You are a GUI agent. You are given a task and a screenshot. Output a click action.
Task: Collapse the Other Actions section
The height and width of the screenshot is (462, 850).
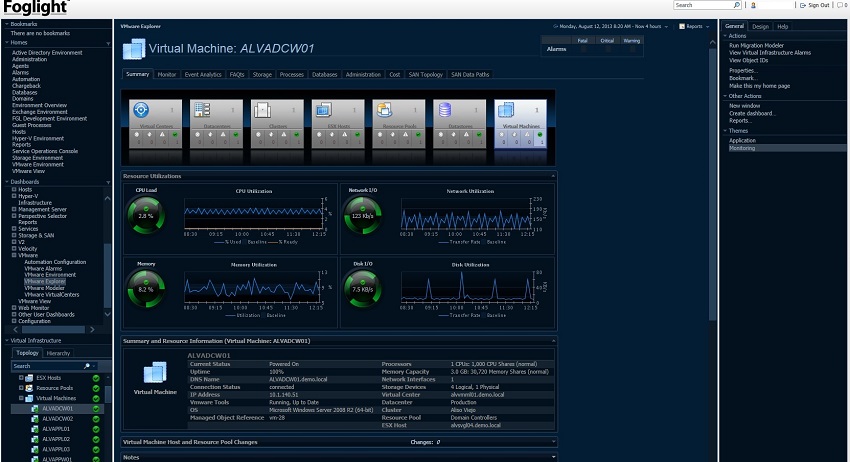(725, 96)
